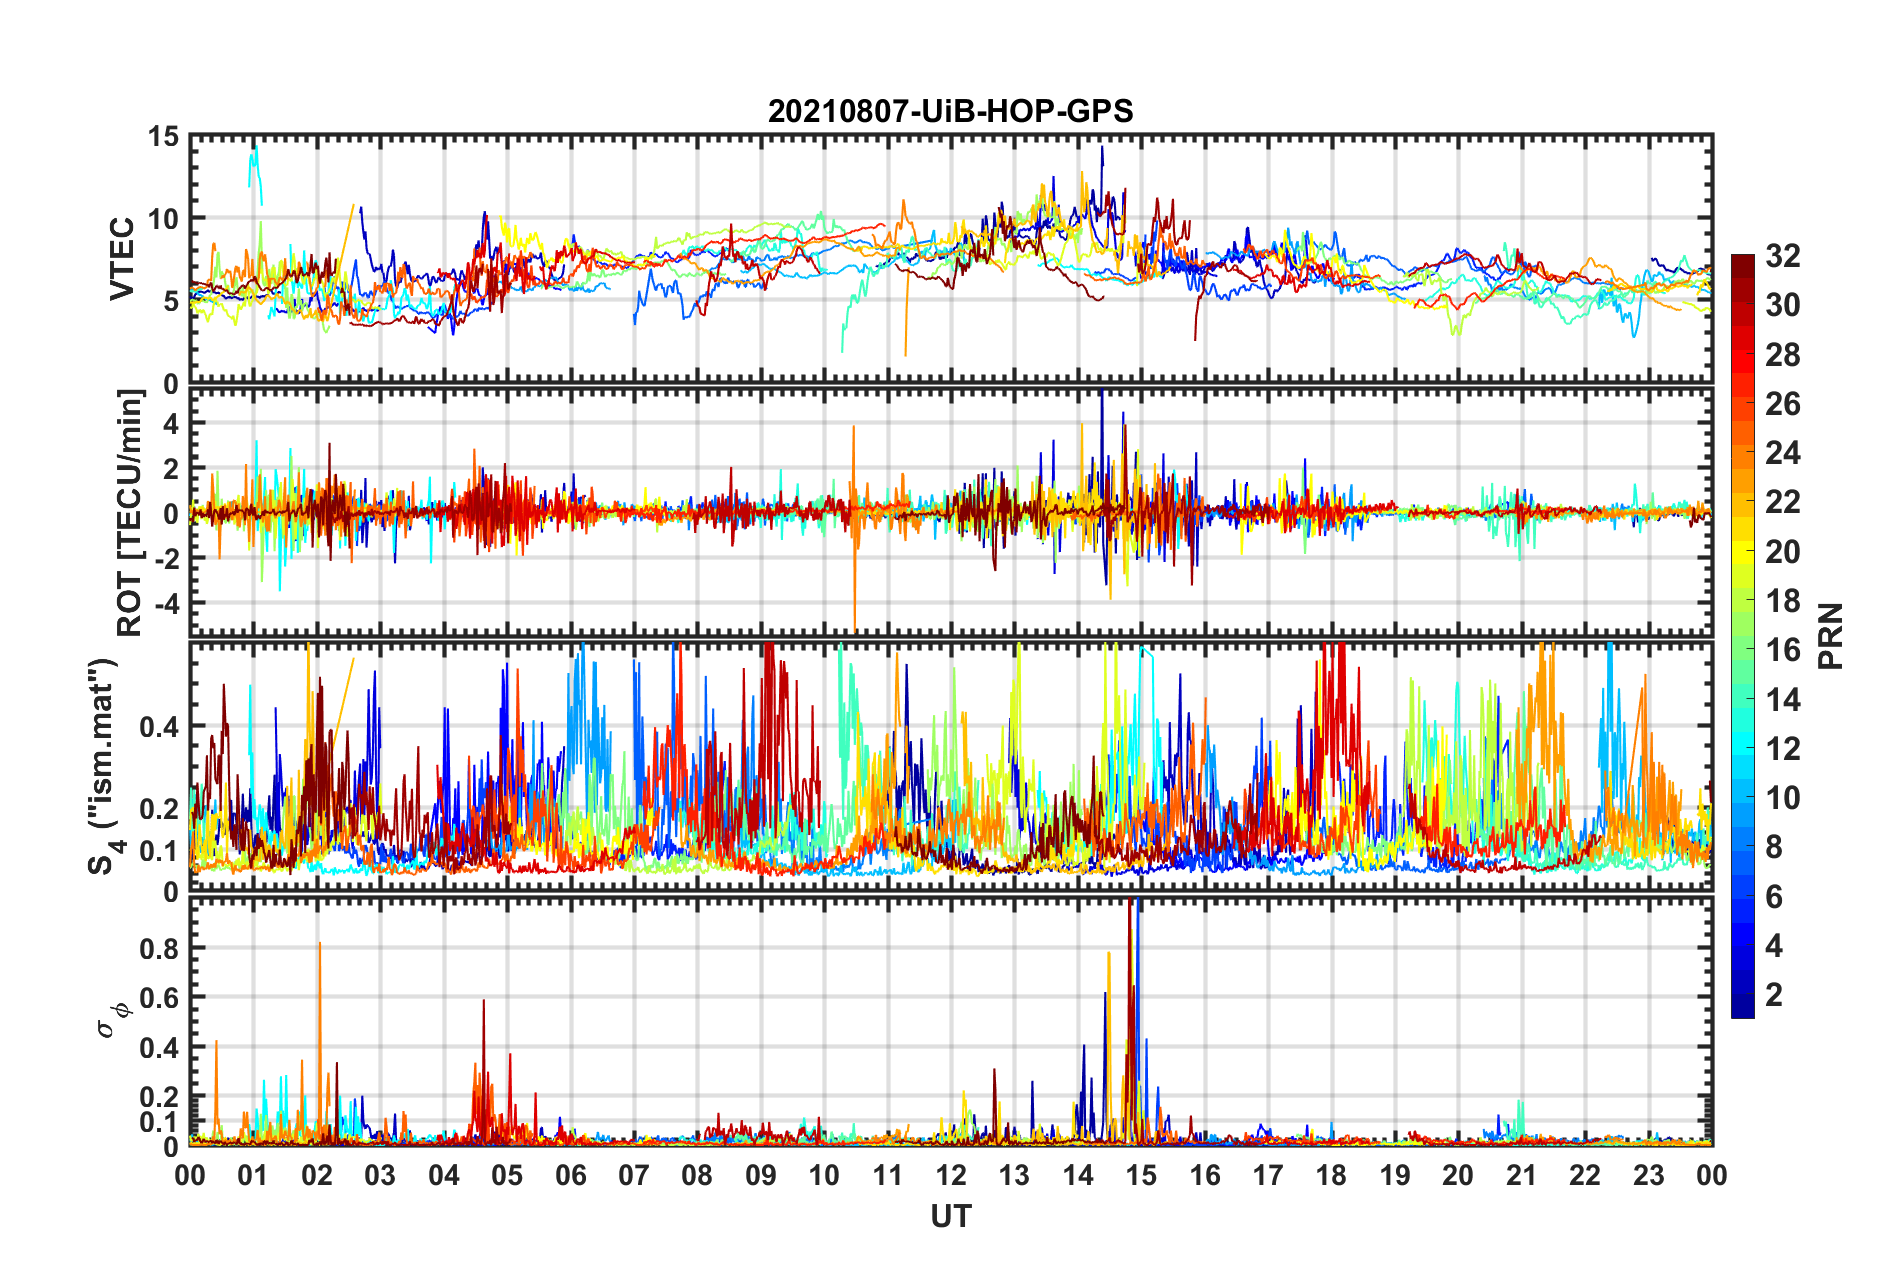The width and height of the screenshot is (1902, 1272).
Task: Click S4 axis tick value 0.4
Action: [160, 727]
